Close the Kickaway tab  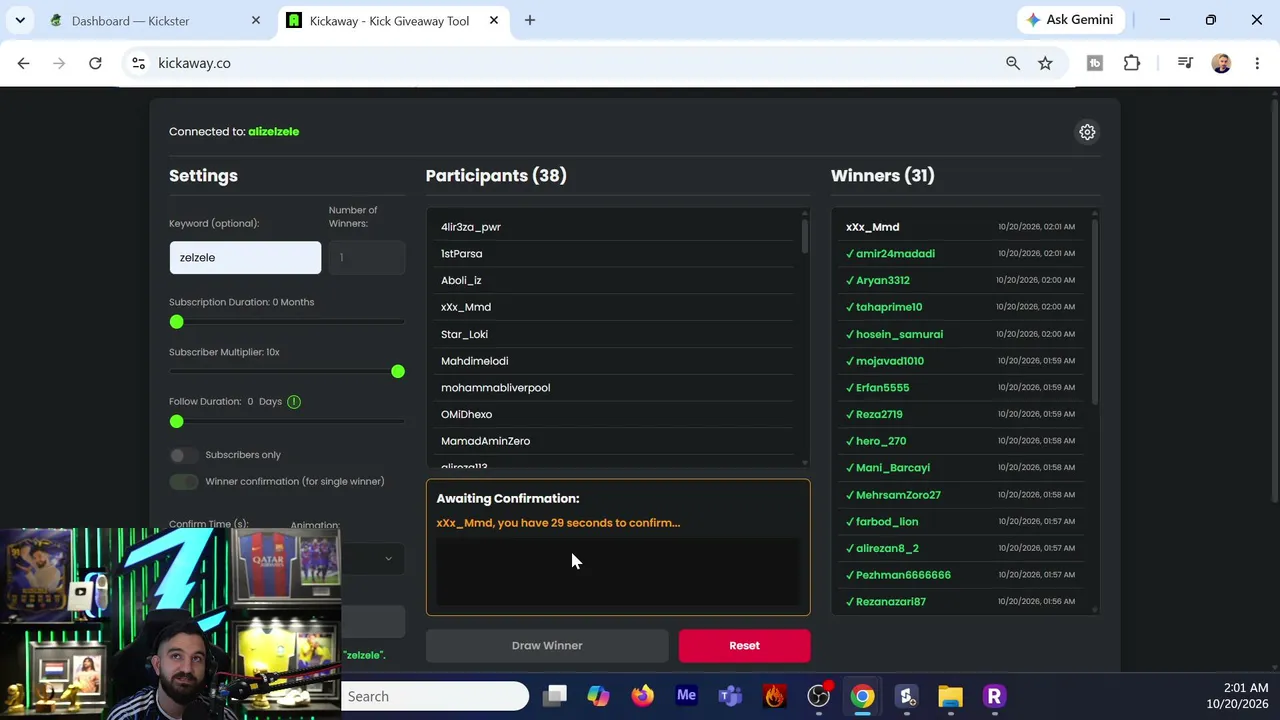click(493, 21)
